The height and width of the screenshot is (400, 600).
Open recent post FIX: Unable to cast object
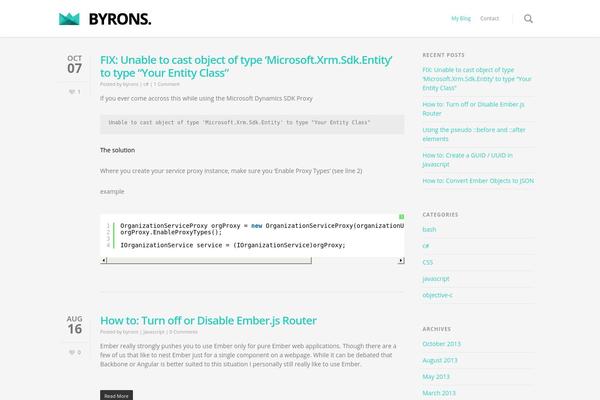click(x=477, y=79)
